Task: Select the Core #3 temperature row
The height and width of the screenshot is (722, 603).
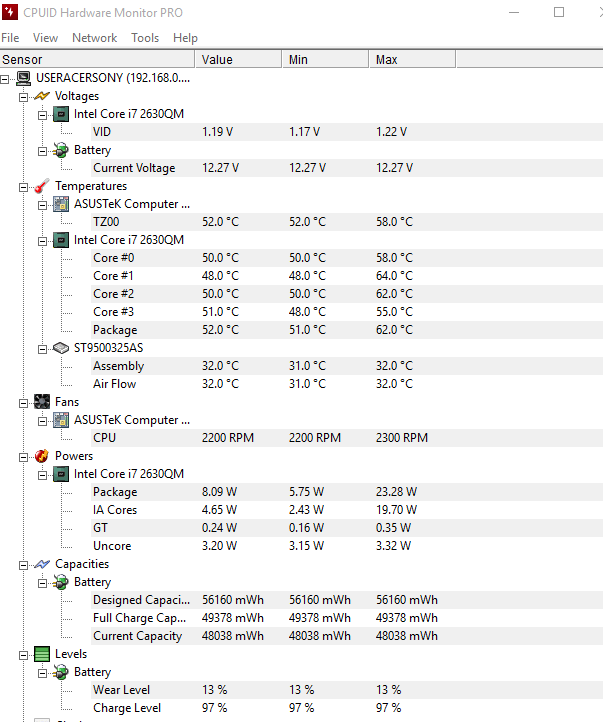Action: [347, 312]
